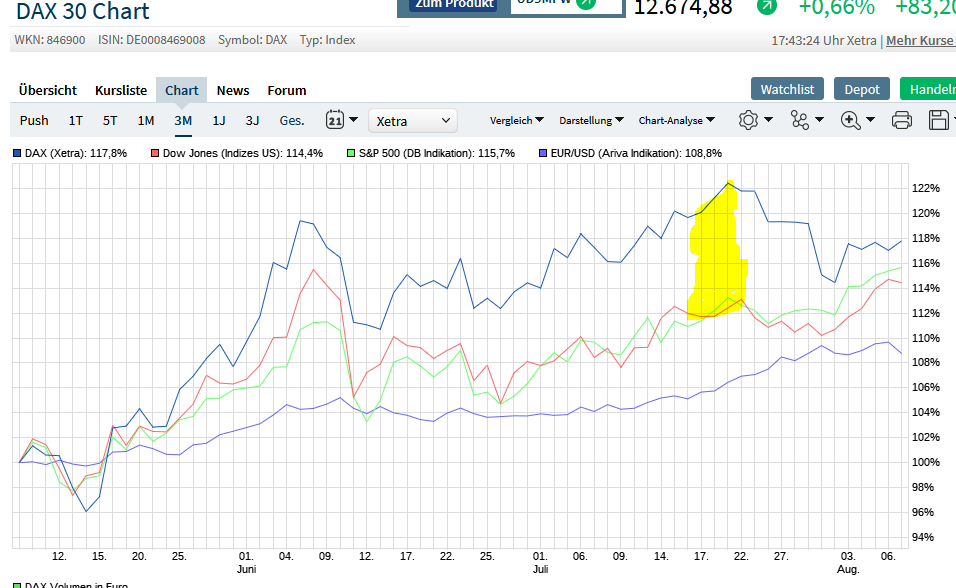Click the Dow Jones 114,4% legend text
956x588 pixels.
click(243, 154)
